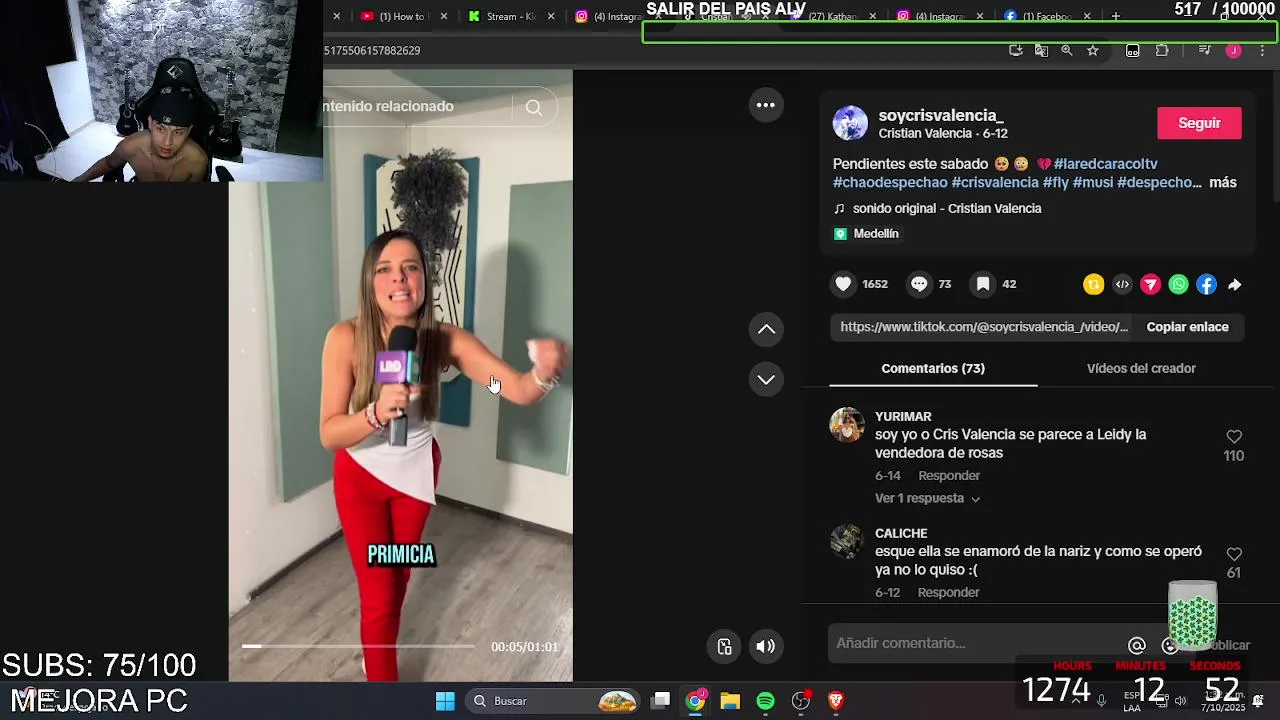Viewport: 1280px width, 720px height.
Task: Select the Vídeos del creador tab
Action: [1141, 368]
